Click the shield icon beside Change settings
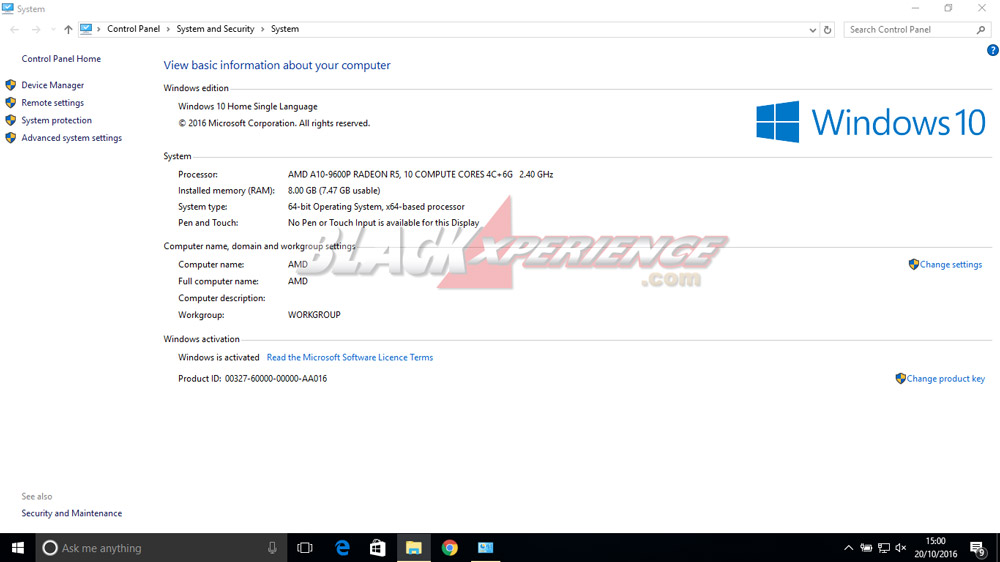The width and height of the screenshot is (1000, 562). coord(913,264)
